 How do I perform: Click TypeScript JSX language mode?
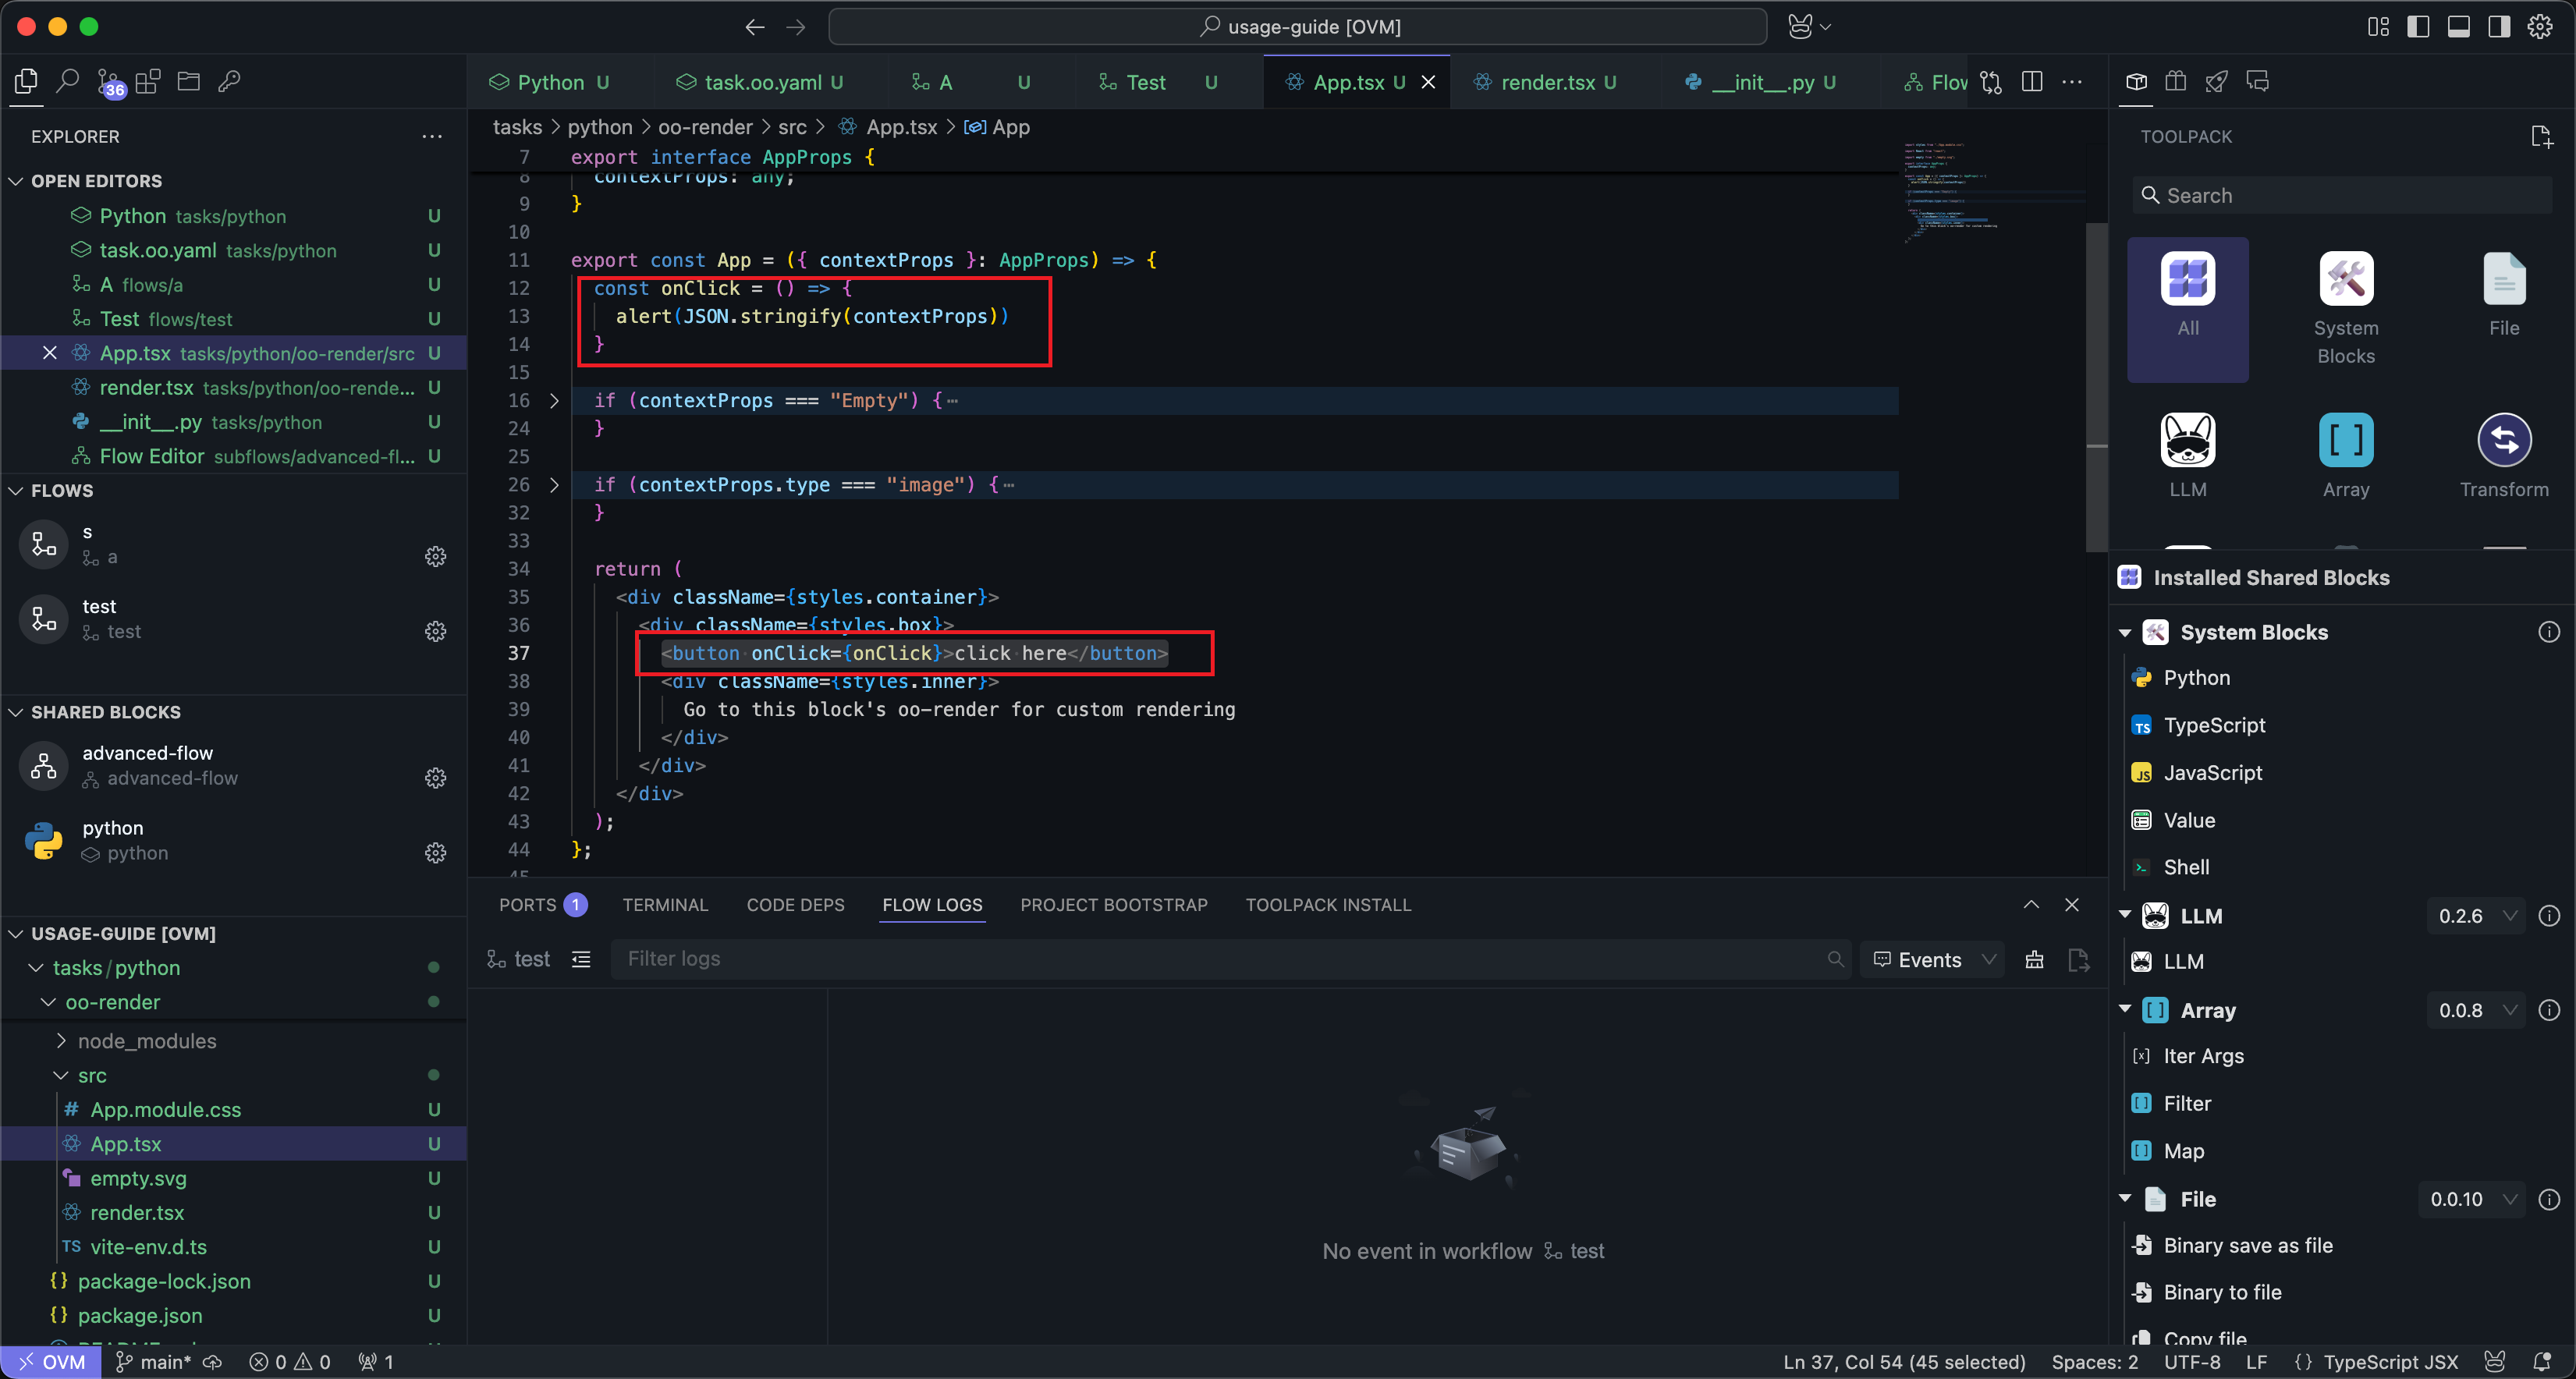(x=2389, y=1362)
